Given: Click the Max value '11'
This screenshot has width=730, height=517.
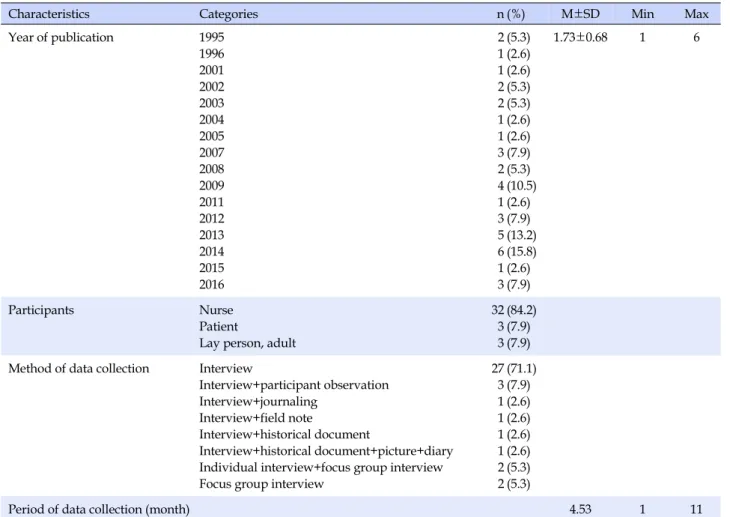Looking at the screenshot, I should tap(696, 510).
